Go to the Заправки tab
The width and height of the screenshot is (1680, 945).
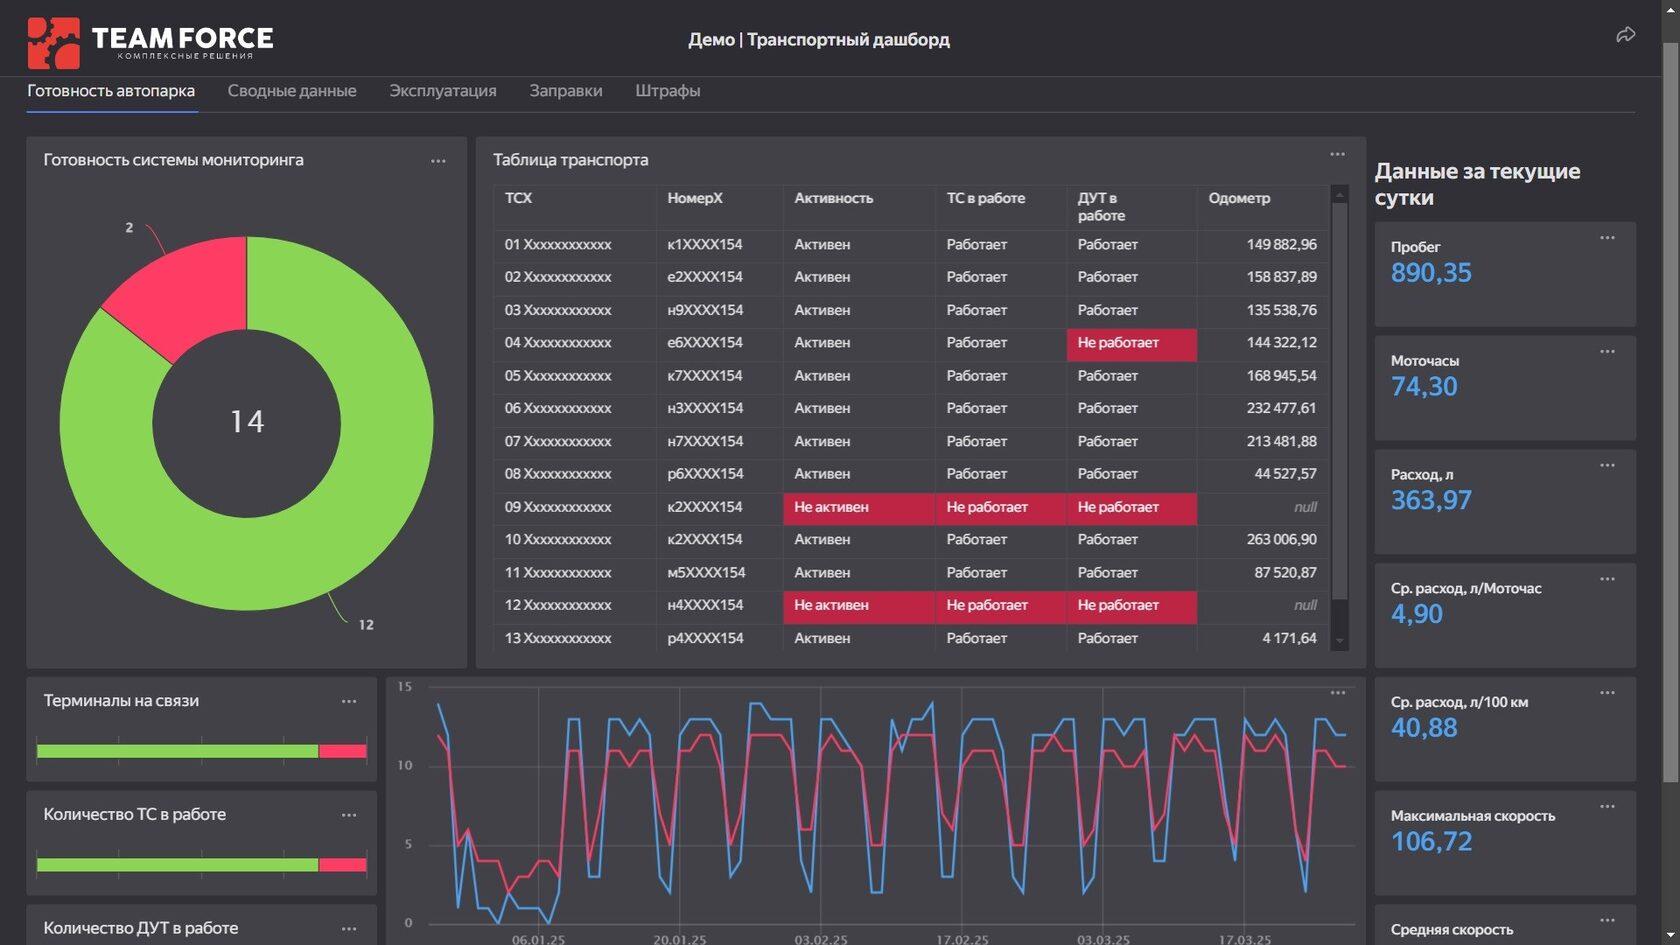pyautogui.click(x=566, y=91)
